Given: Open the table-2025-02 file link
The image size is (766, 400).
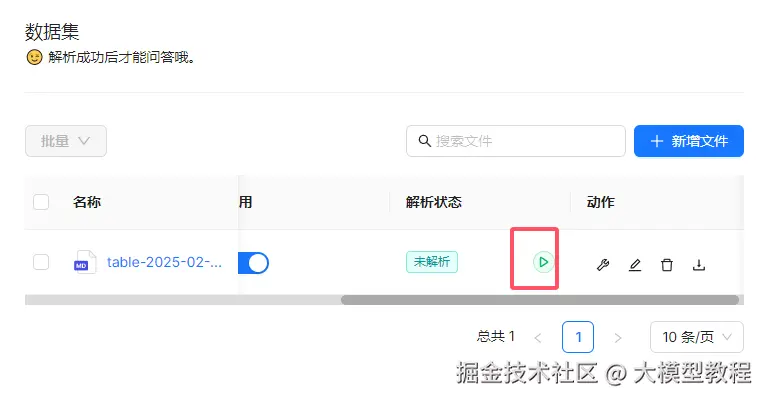Looking at the screenshot, I should (x=164, y=262).
